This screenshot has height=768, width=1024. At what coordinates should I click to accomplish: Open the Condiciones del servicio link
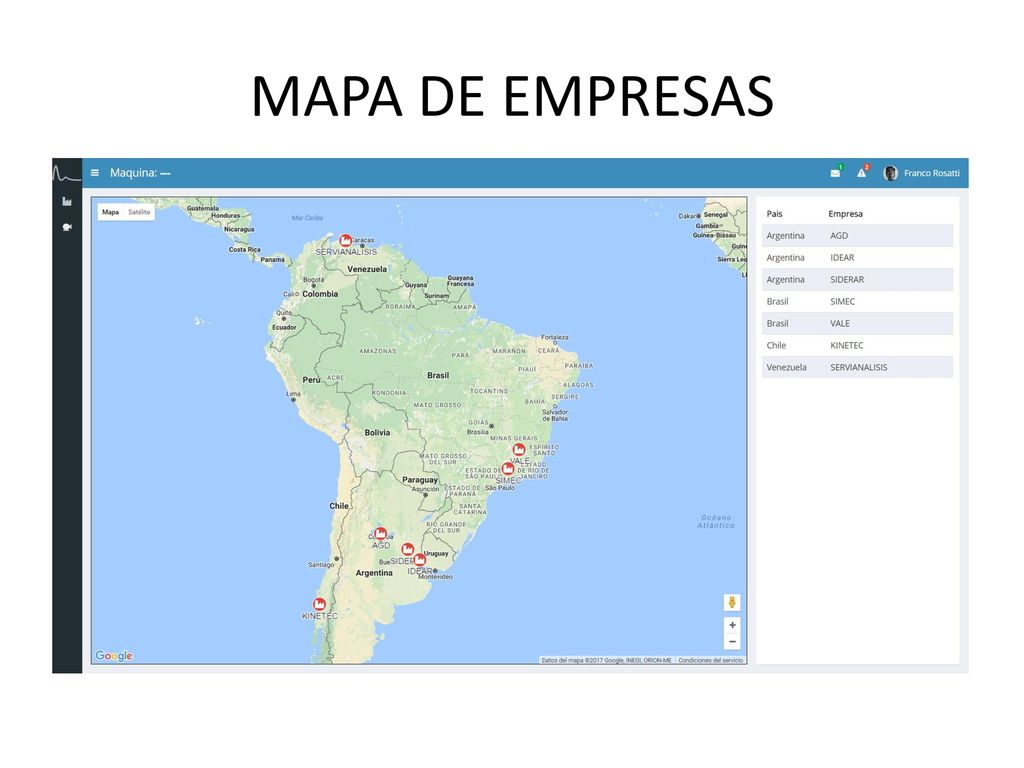(711, 660)
